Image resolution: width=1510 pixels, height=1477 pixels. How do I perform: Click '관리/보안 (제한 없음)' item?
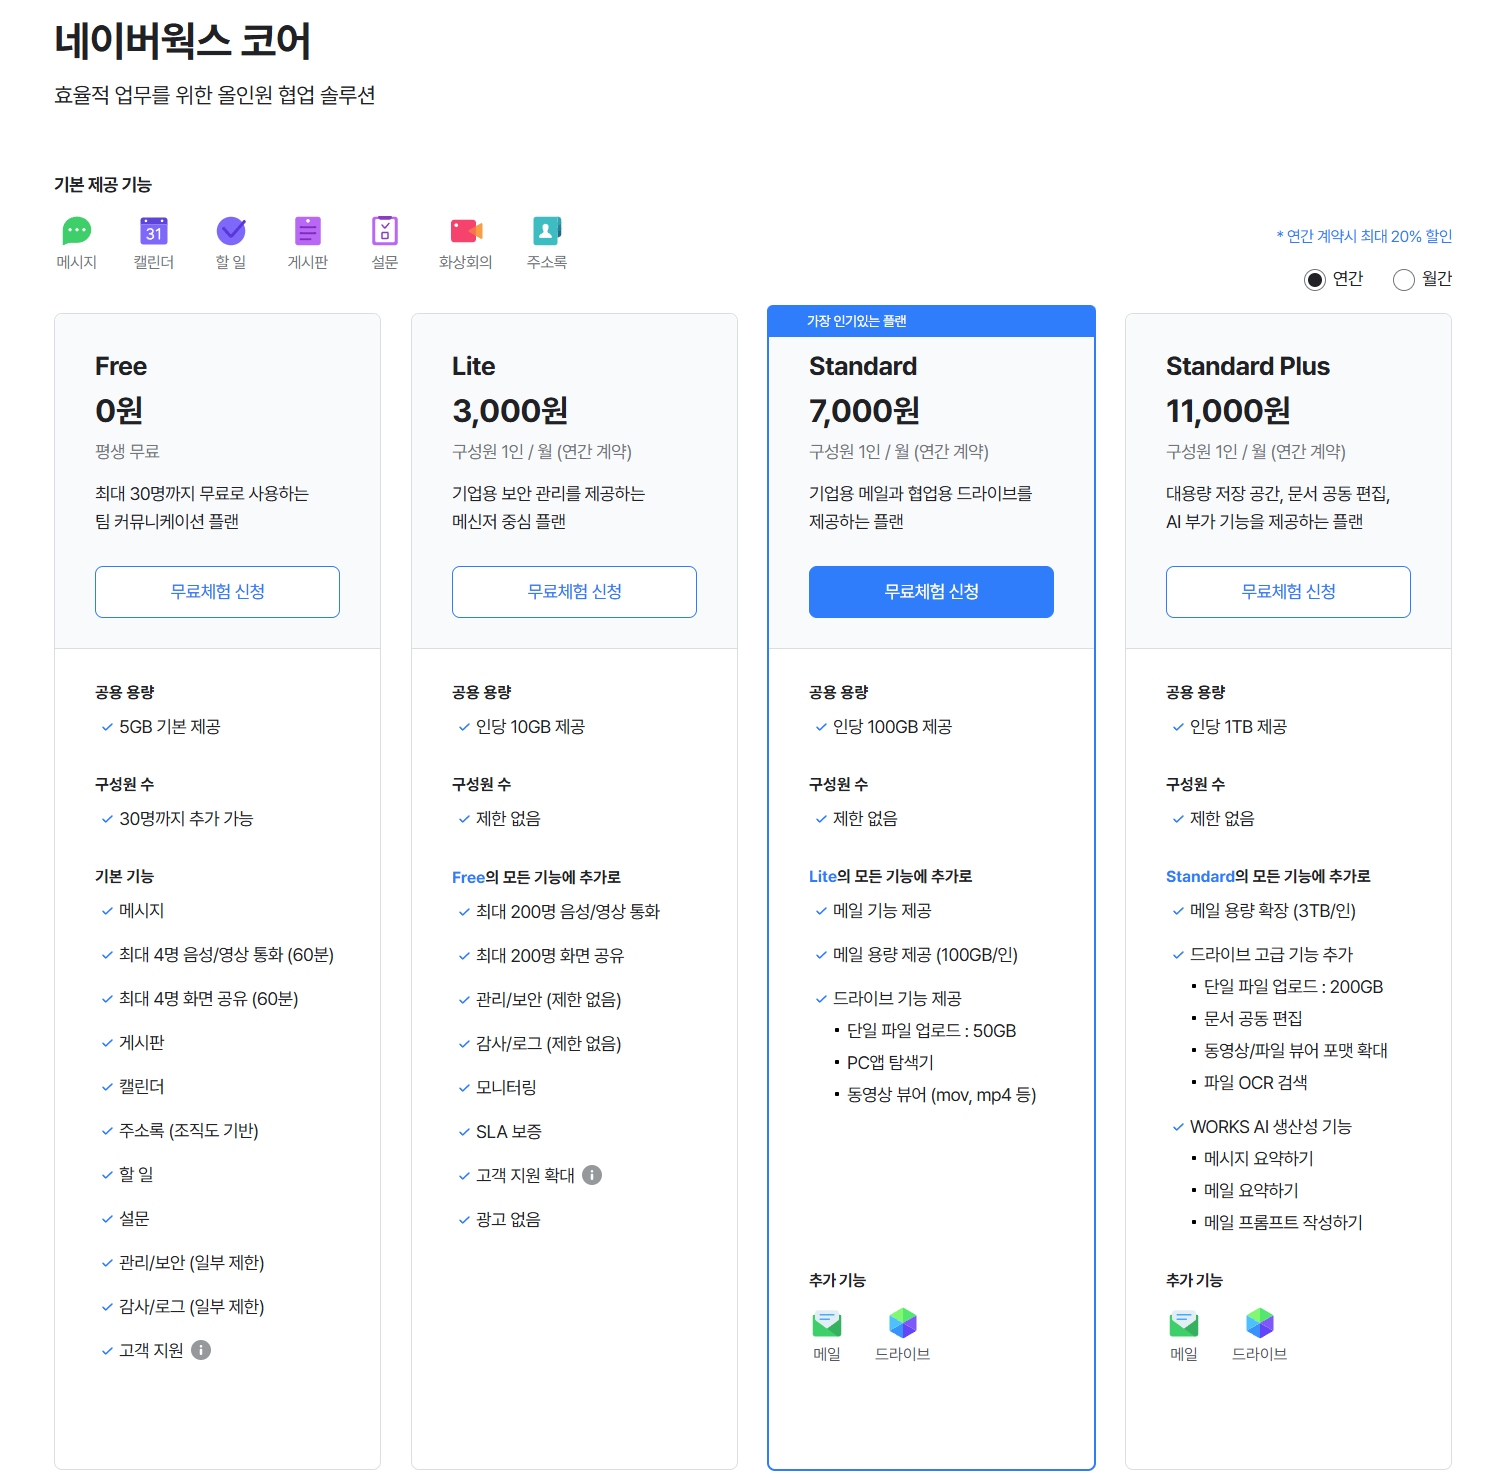[x=549, y=1000]
